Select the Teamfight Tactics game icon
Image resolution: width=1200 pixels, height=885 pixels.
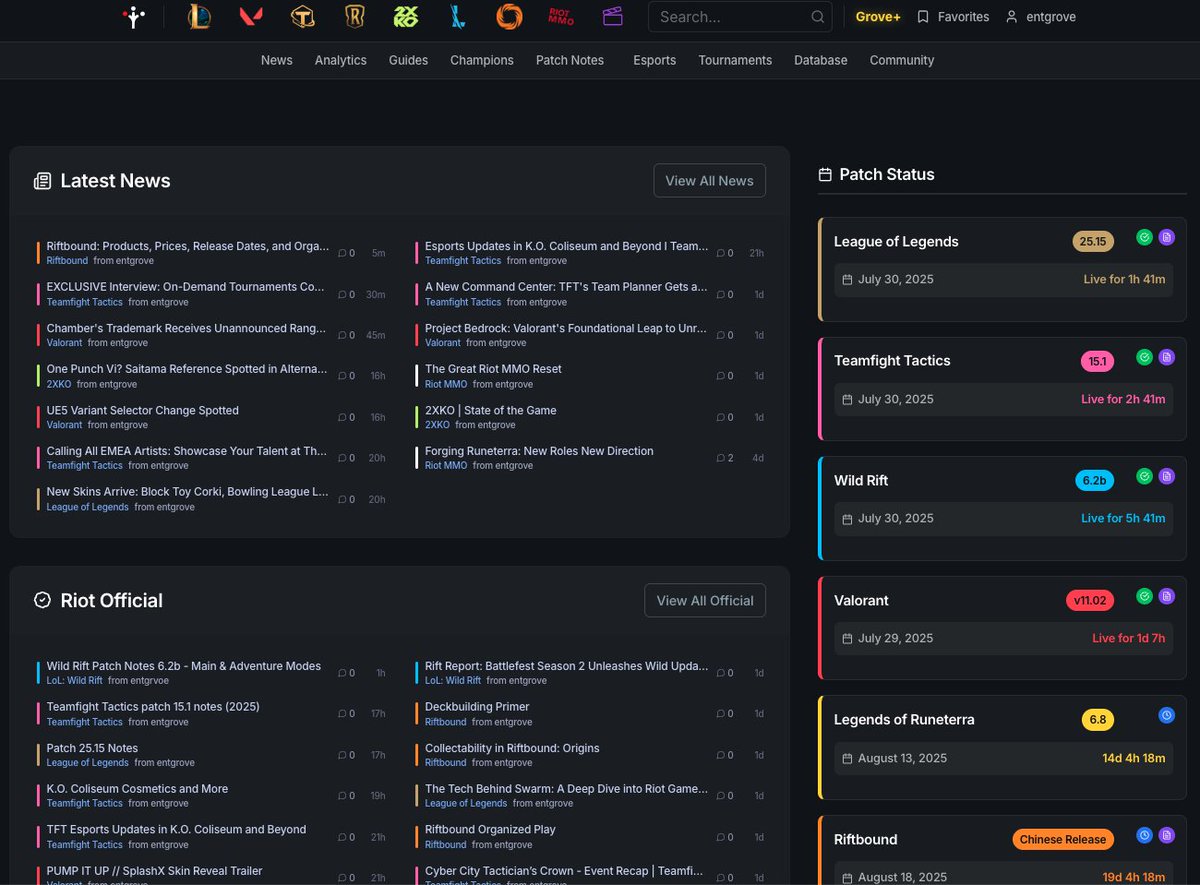coord(303,17)
